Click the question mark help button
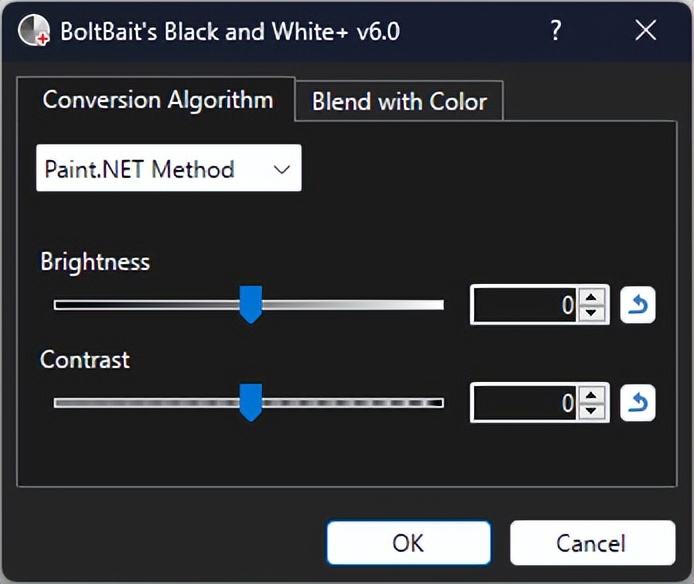 click(556, 31)
